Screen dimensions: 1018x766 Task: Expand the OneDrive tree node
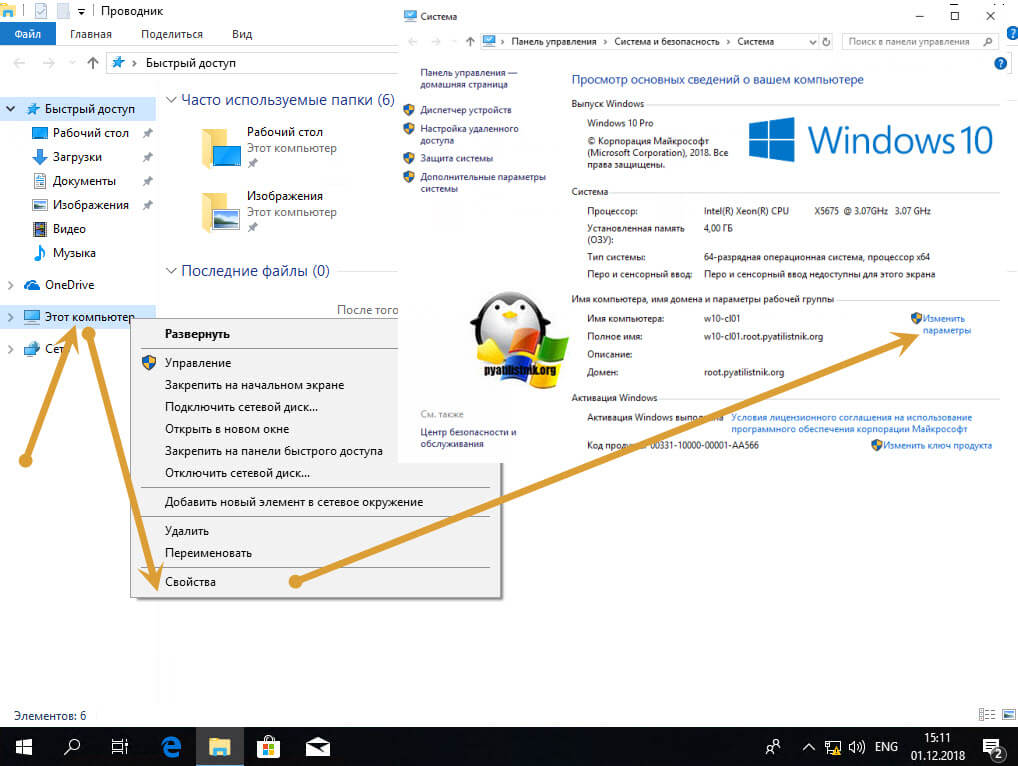10,285
